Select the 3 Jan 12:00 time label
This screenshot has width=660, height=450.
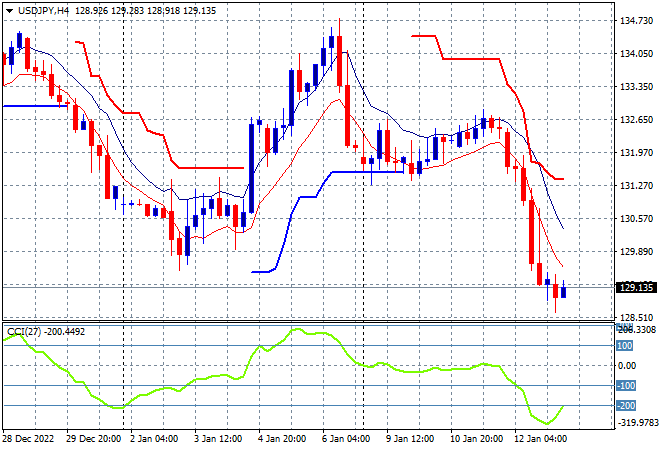pos(218,439)
